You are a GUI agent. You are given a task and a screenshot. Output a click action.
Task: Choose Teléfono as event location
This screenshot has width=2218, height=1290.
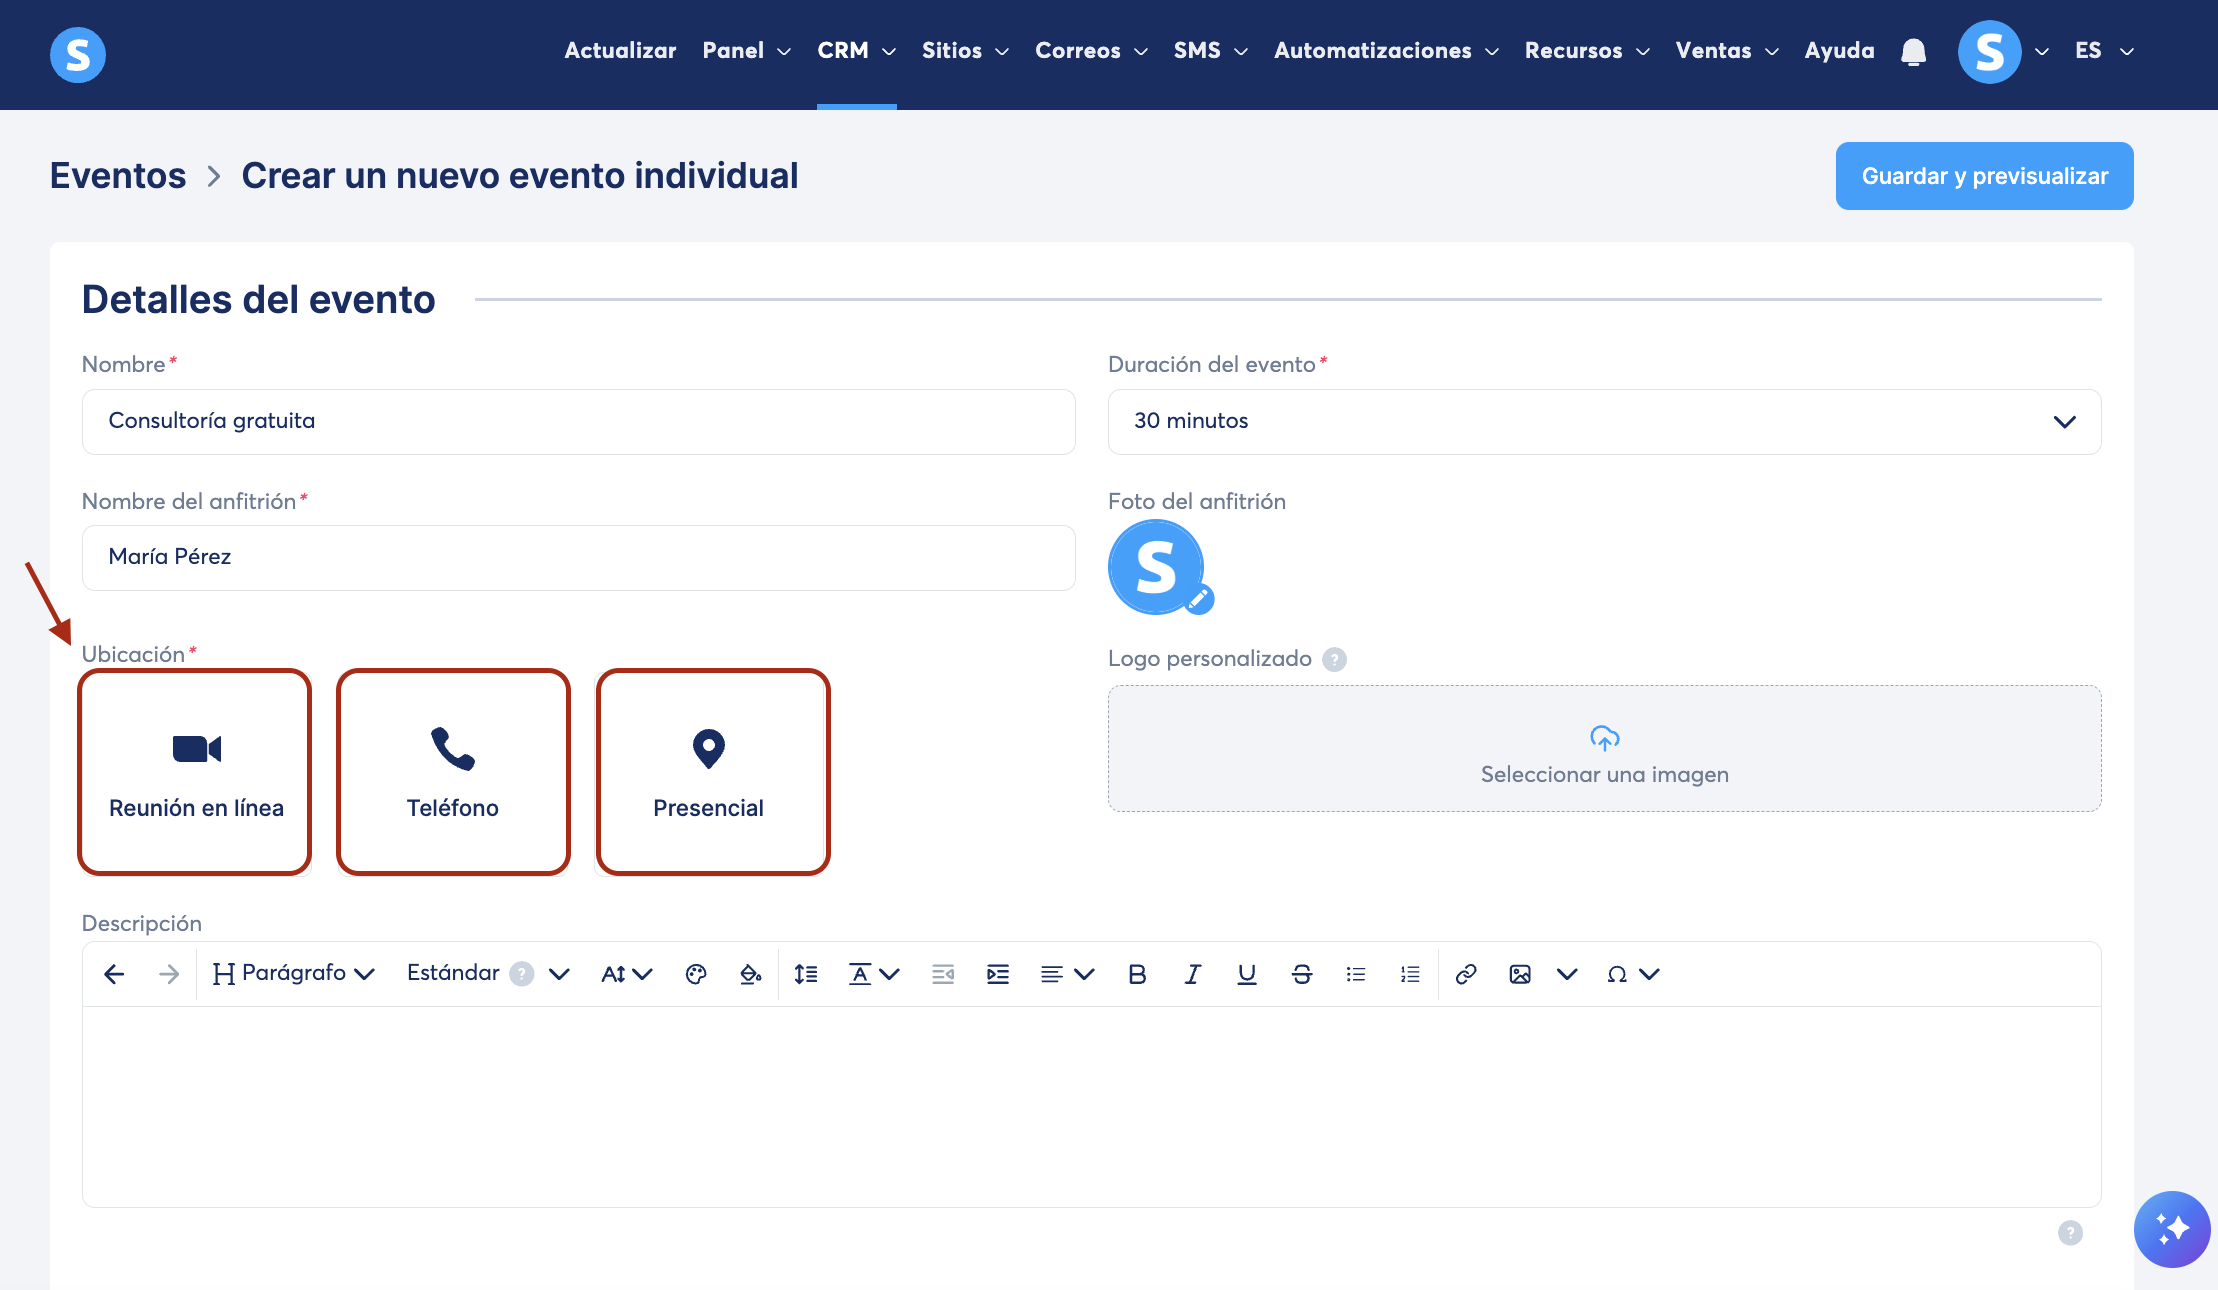(x=453, y=772)
